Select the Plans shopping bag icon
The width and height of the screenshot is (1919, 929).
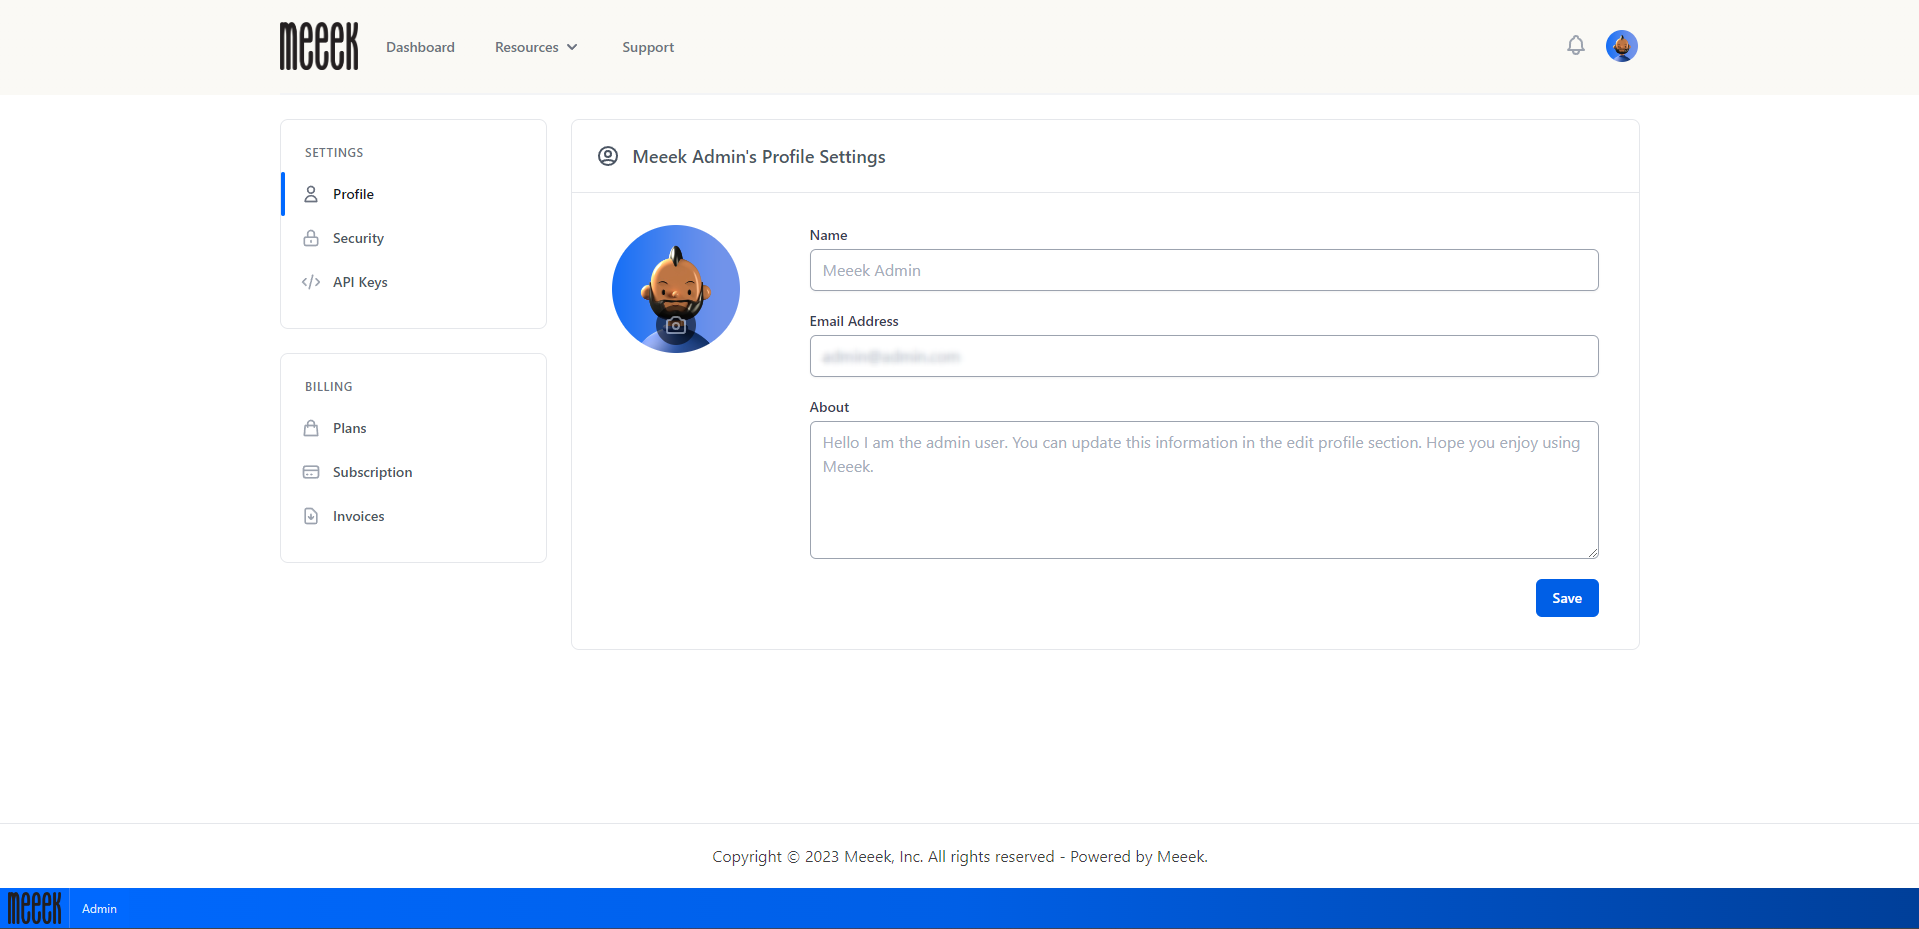point(311,427)
